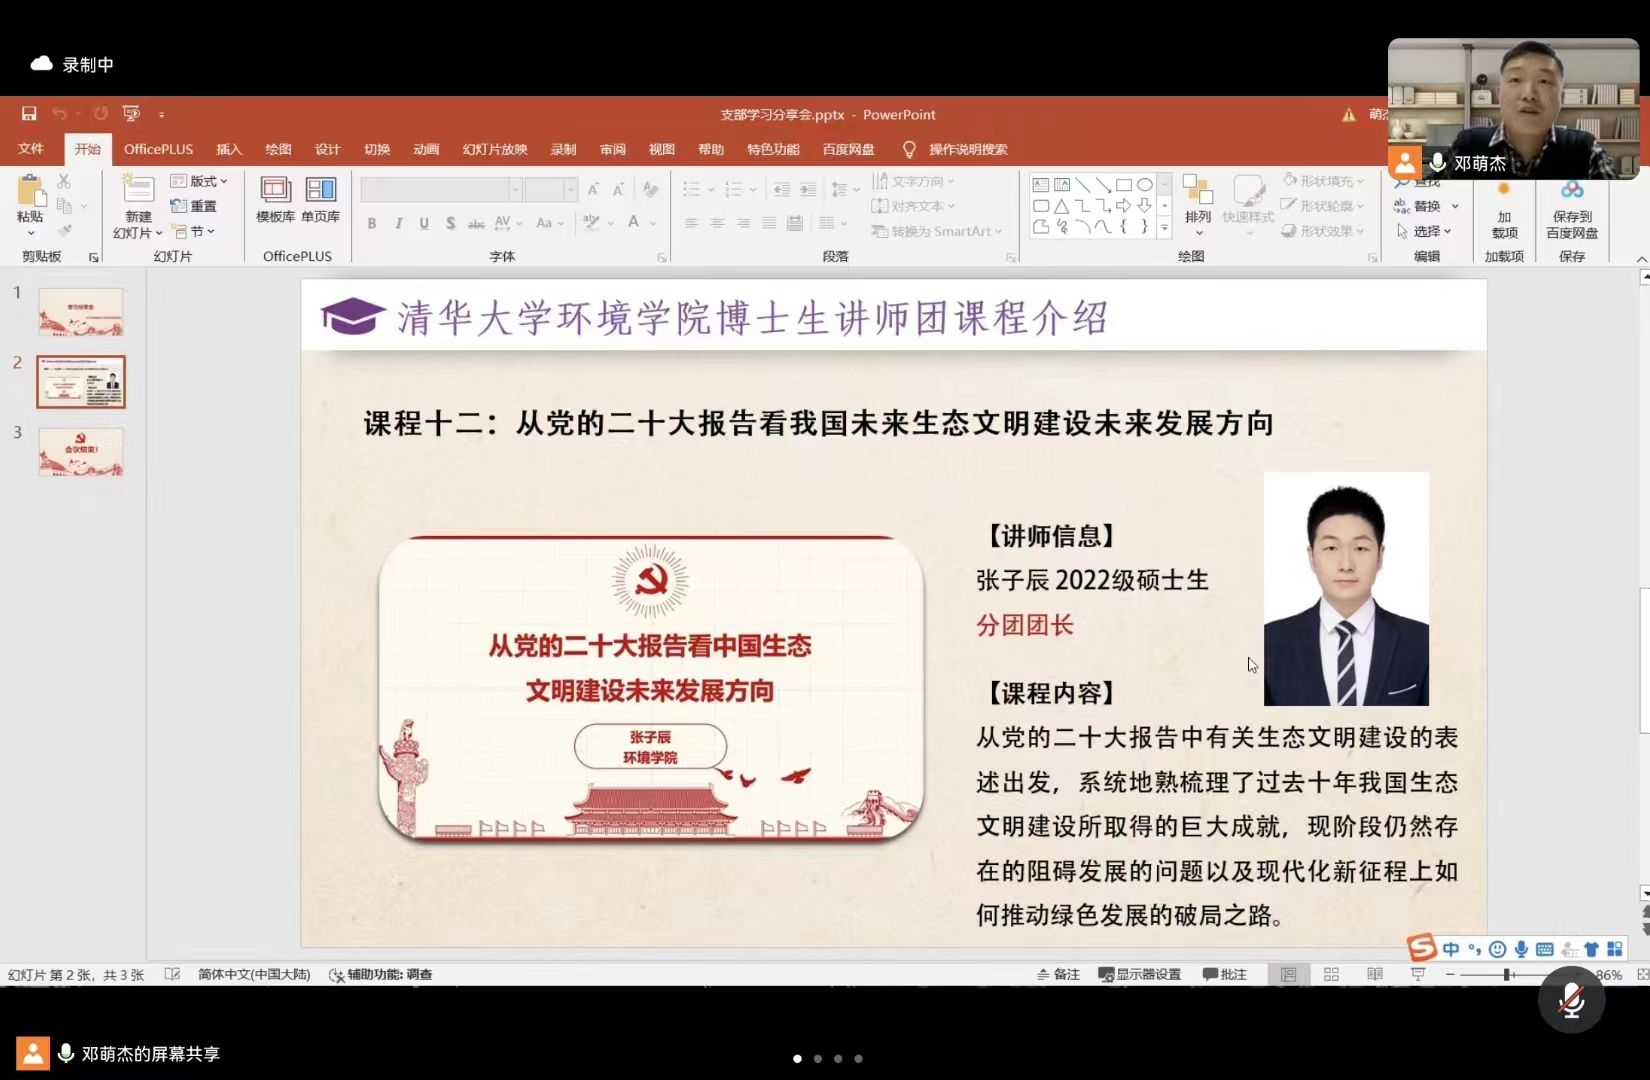Click the Save icon in quick access toolbar
This screenshot has width=1650, height=1080.
29,114
